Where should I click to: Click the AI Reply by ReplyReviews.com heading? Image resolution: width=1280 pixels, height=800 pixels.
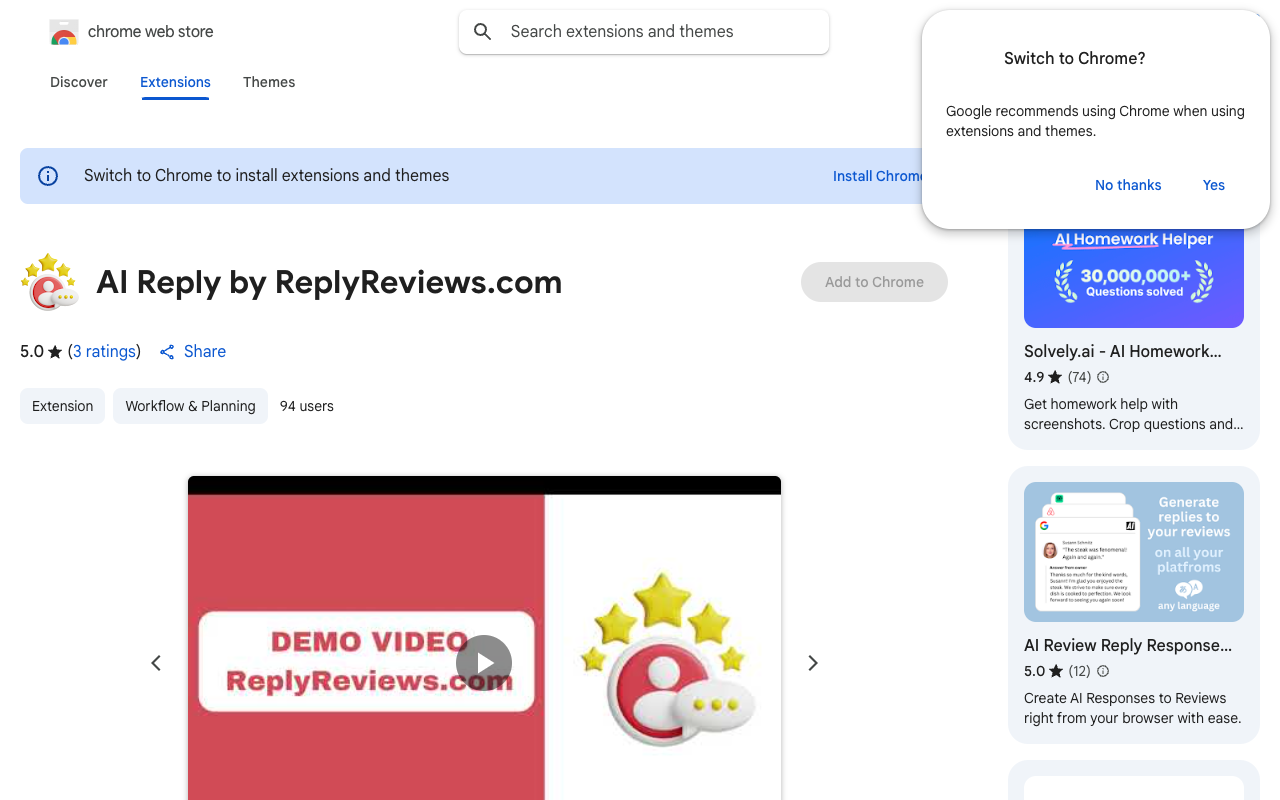tap(329, 283)
